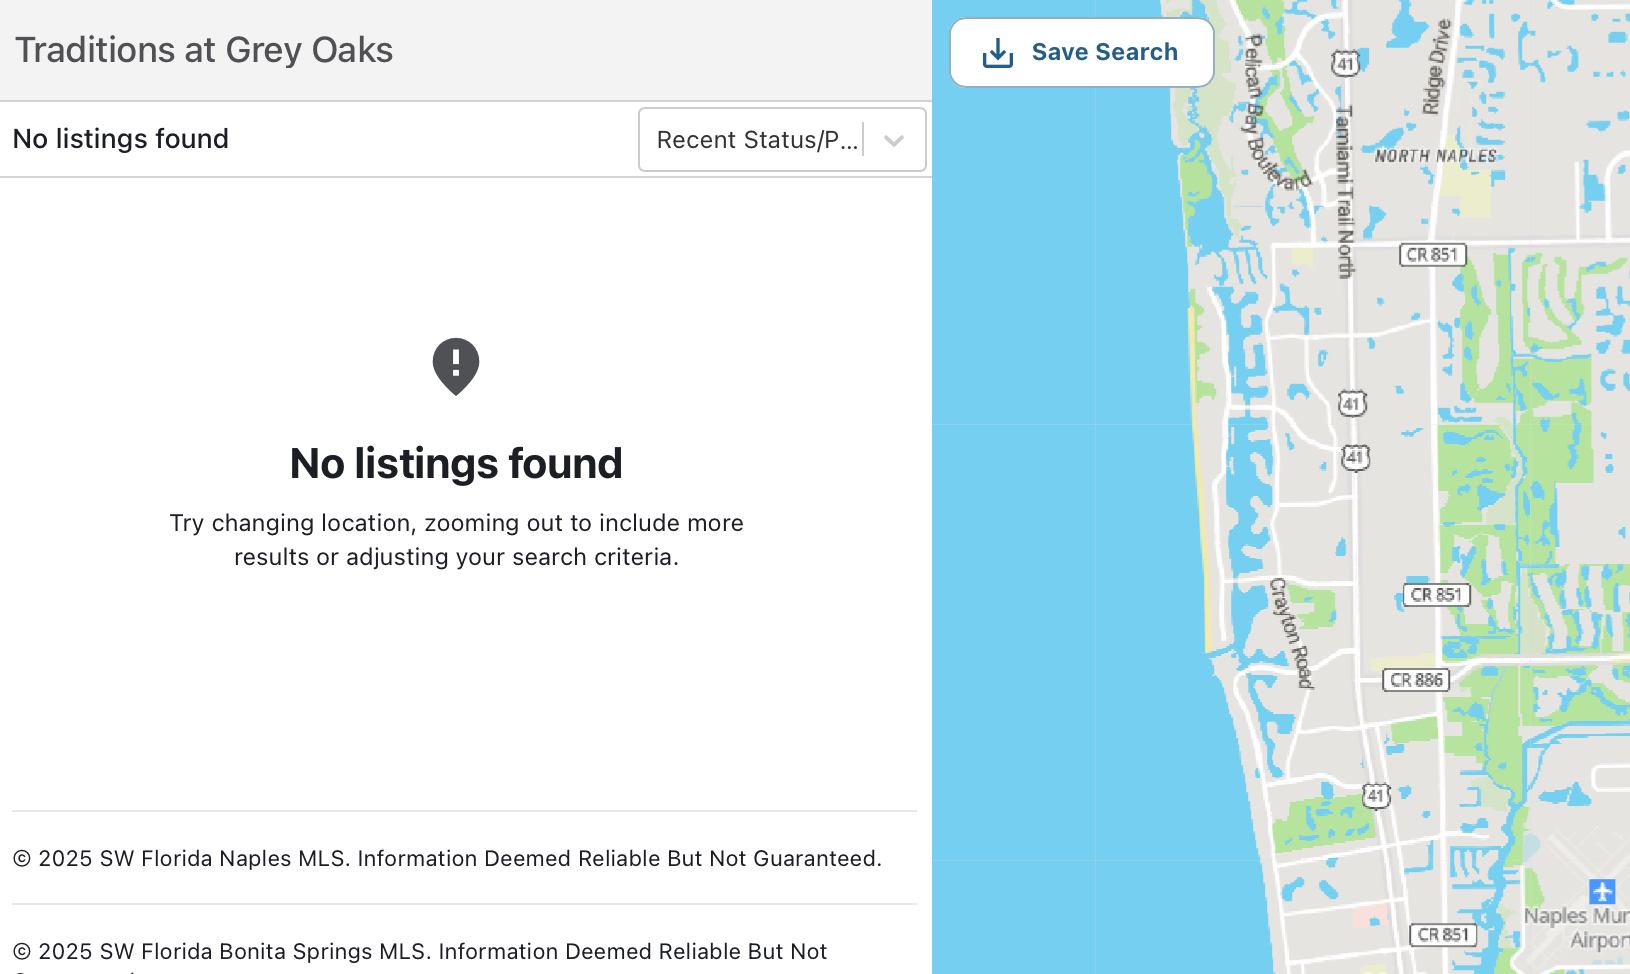Click the Tamiami Trail North label

point(1345,190)
